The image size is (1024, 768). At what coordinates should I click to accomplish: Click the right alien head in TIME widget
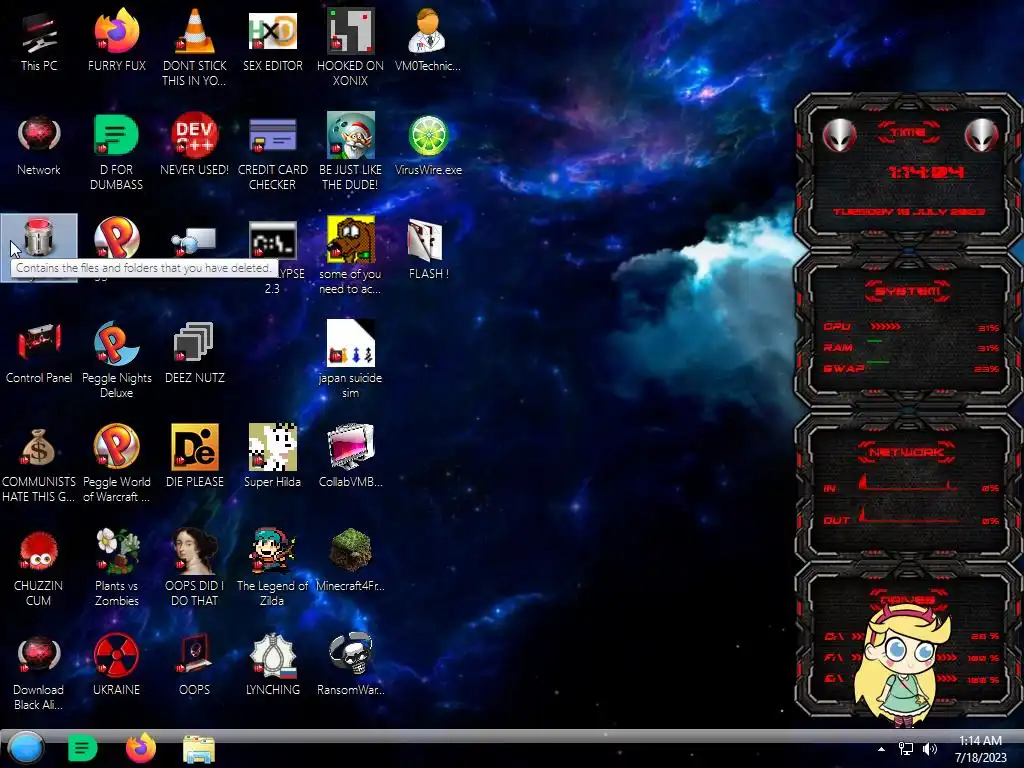point(981,135)
